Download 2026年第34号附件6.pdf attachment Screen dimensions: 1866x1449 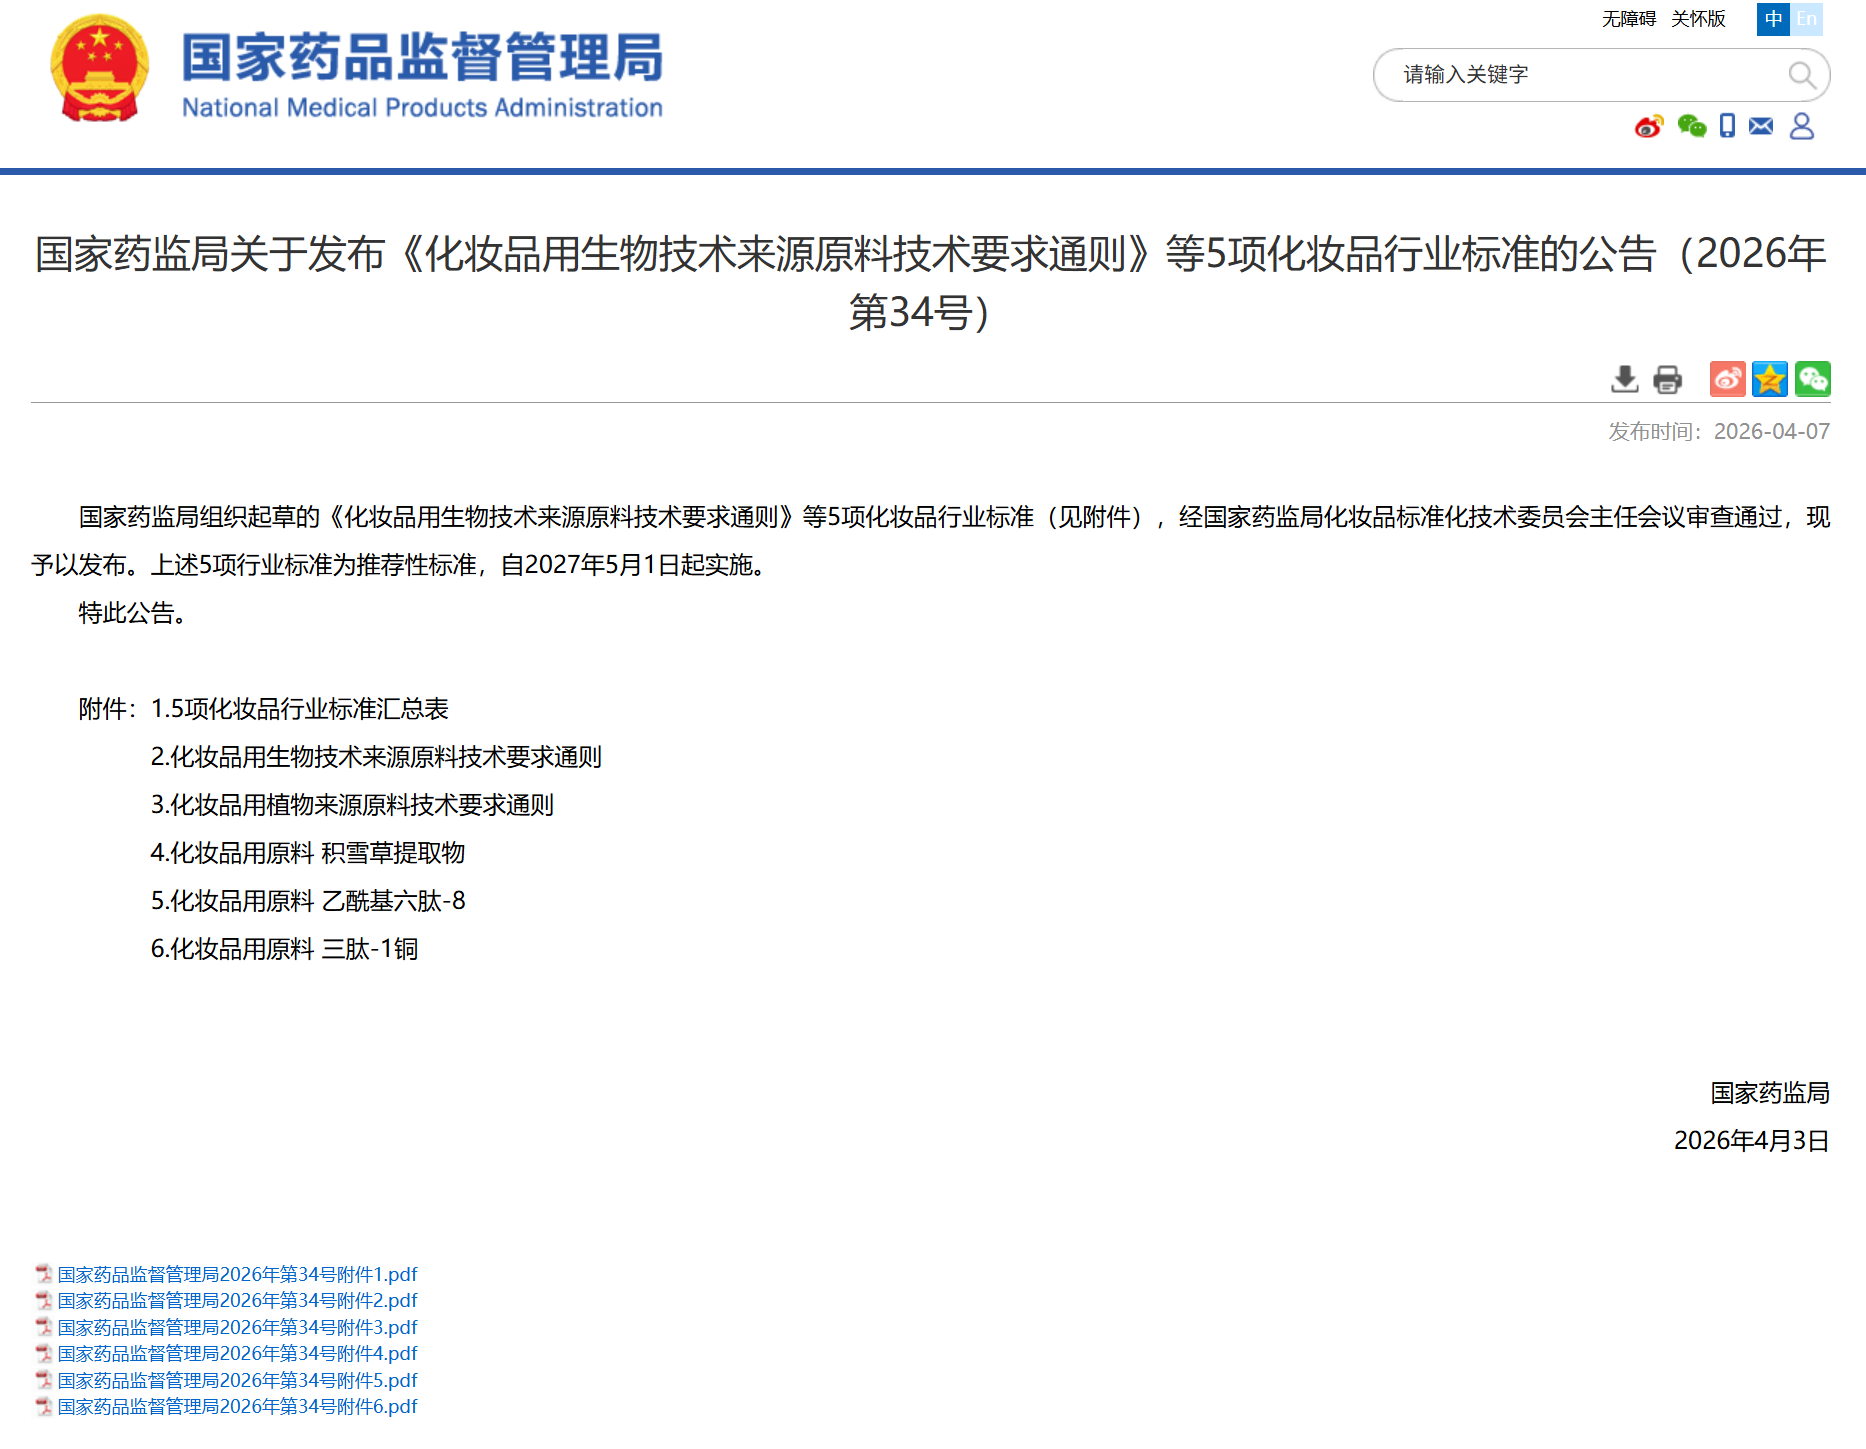237,1406
